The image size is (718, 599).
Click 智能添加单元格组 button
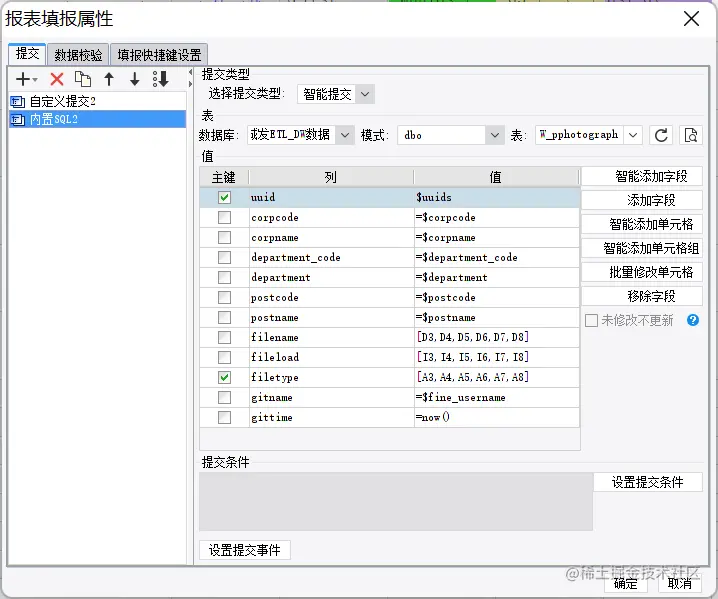click(x=642, y=248)
